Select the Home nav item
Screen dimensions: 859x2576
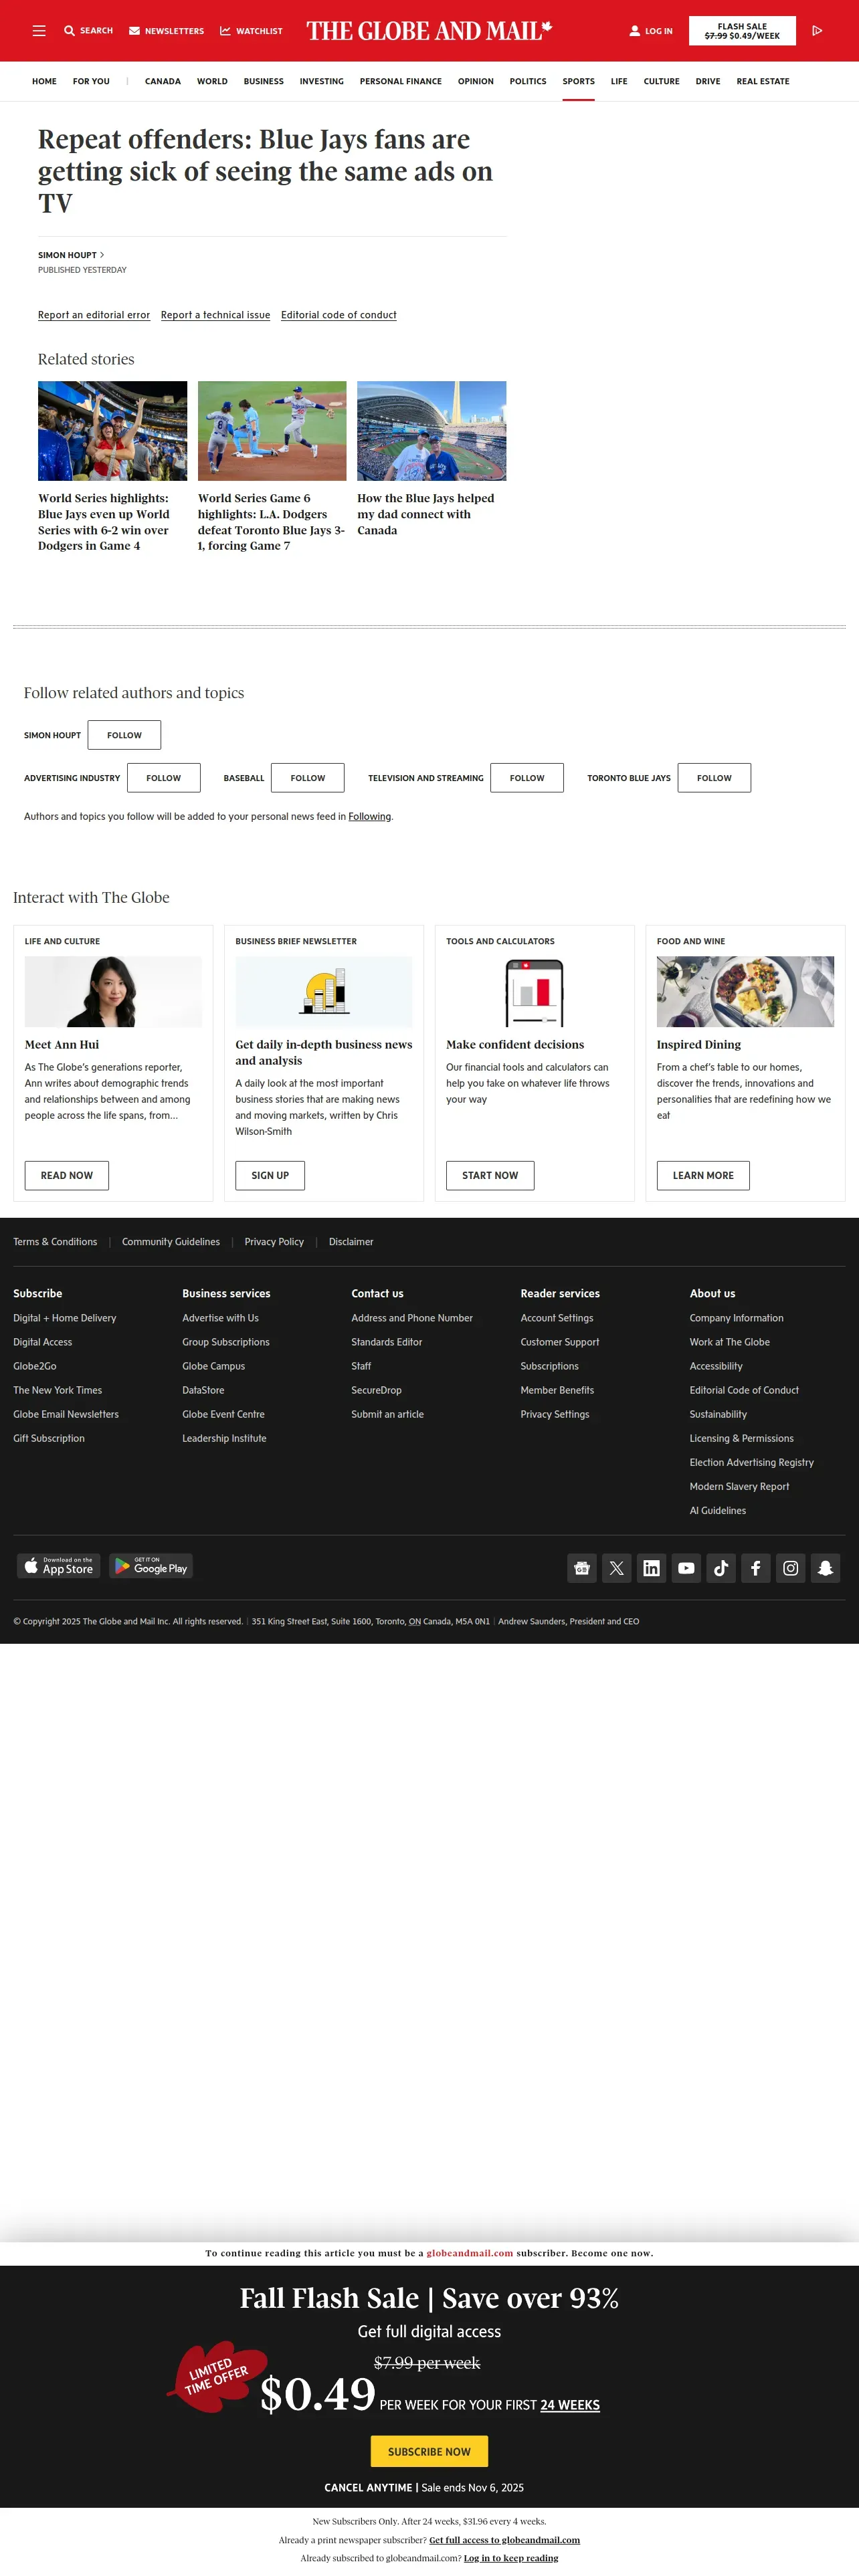[x=44, y=81]
